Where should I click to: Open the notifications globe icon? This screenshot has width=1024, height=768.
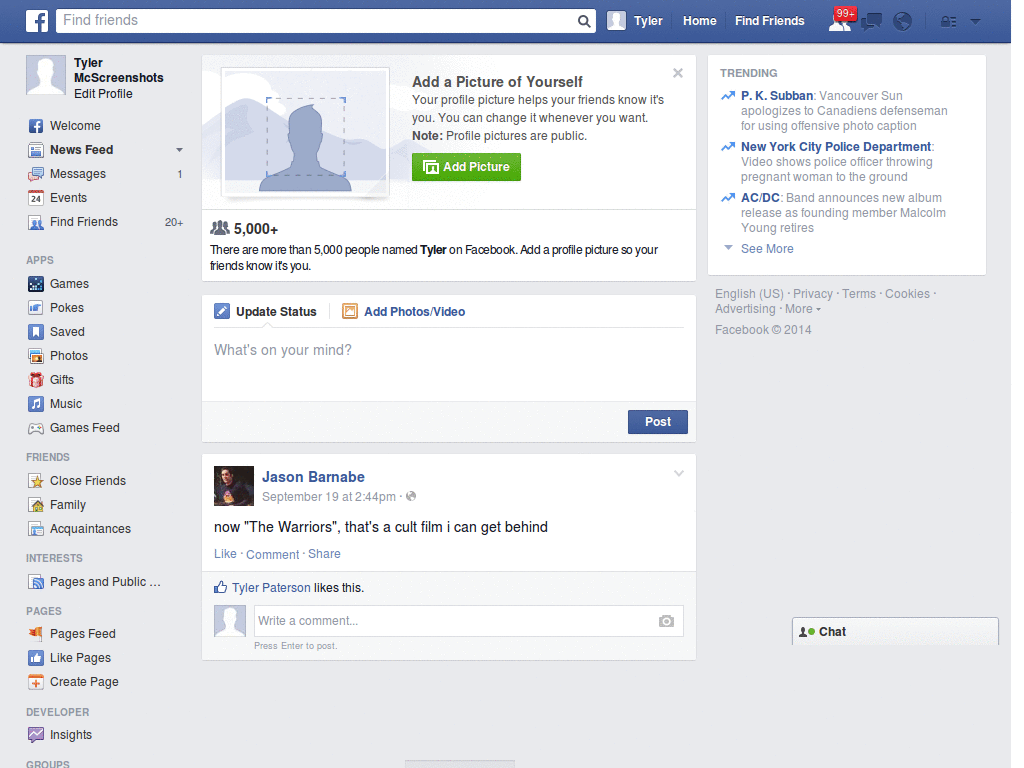[903, 22]
